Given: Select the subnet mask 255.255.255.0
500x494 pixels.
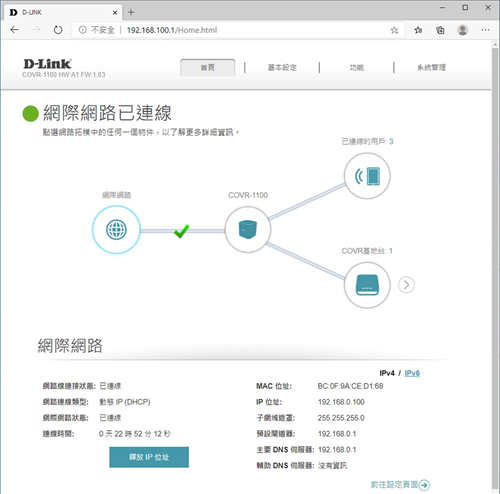Looking at the screenshot, I should [341, 418].
